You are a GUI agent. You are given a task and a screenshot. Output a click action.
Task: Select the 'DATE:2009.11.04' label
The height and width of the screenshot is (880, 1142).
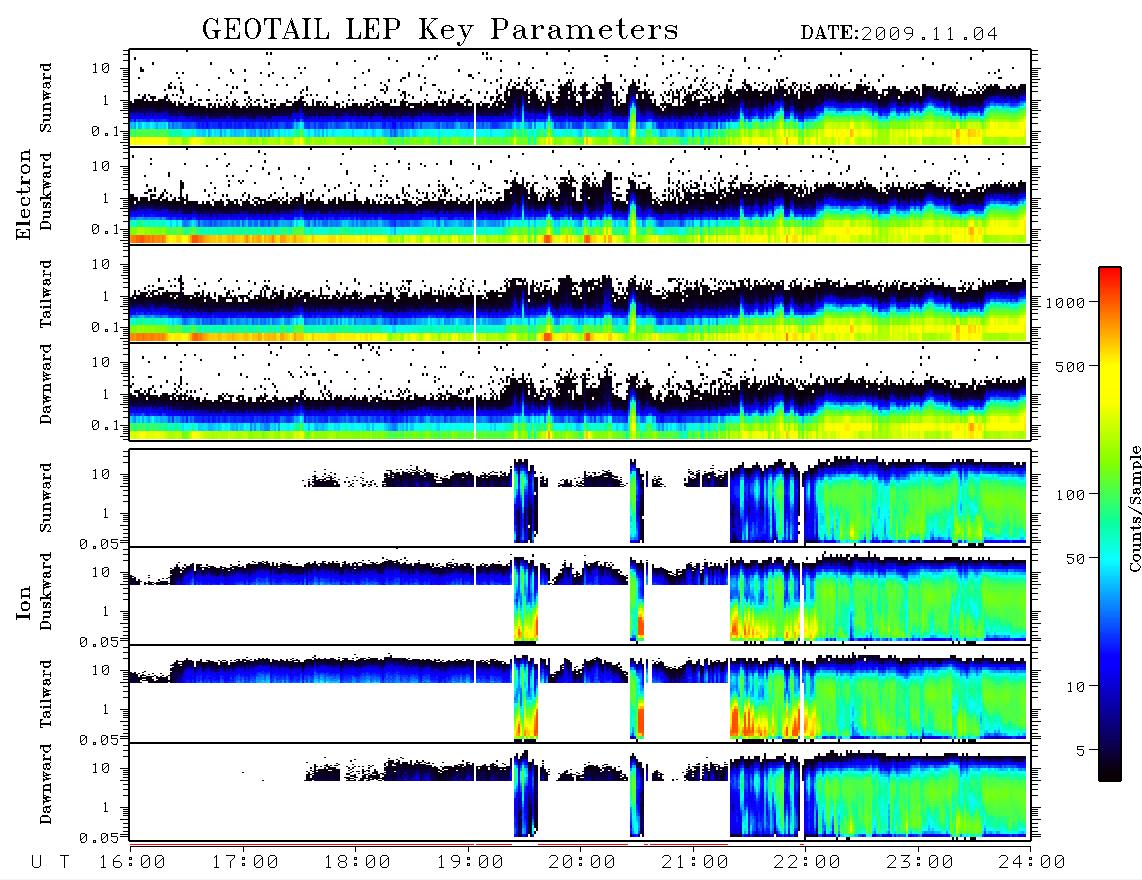[x=899, y=34]
